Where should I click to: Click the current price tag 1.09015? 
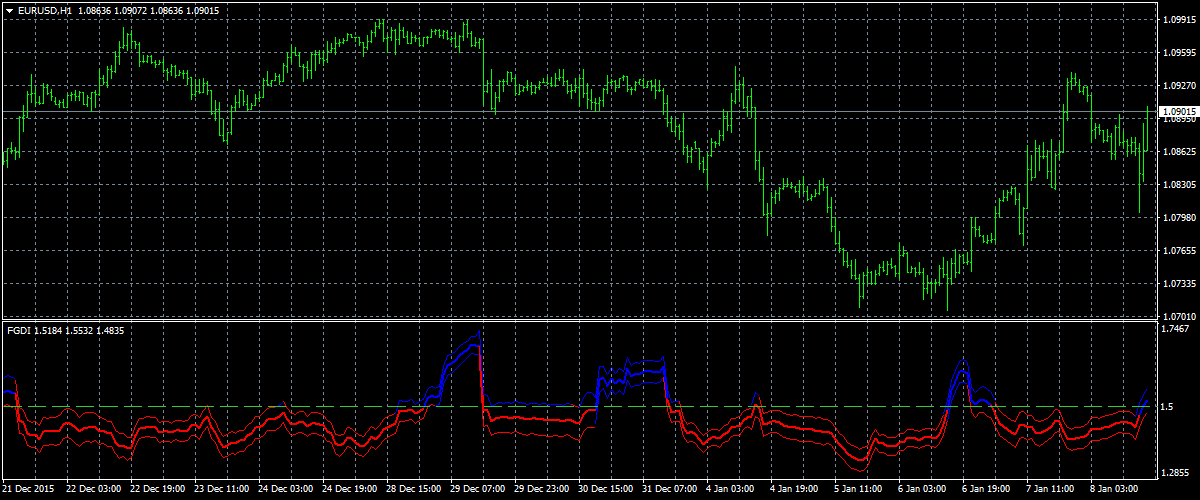1178,111
